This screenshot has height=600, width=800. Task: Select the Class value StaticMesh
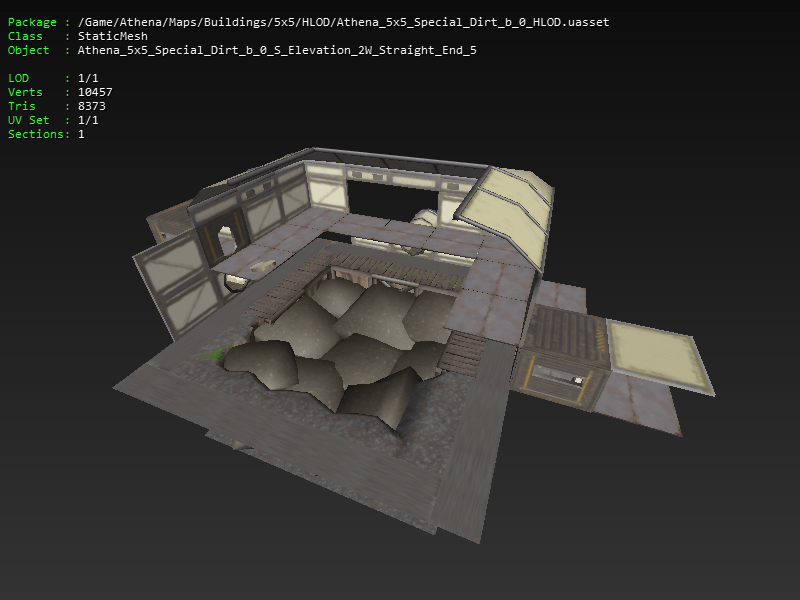[113, 36]
